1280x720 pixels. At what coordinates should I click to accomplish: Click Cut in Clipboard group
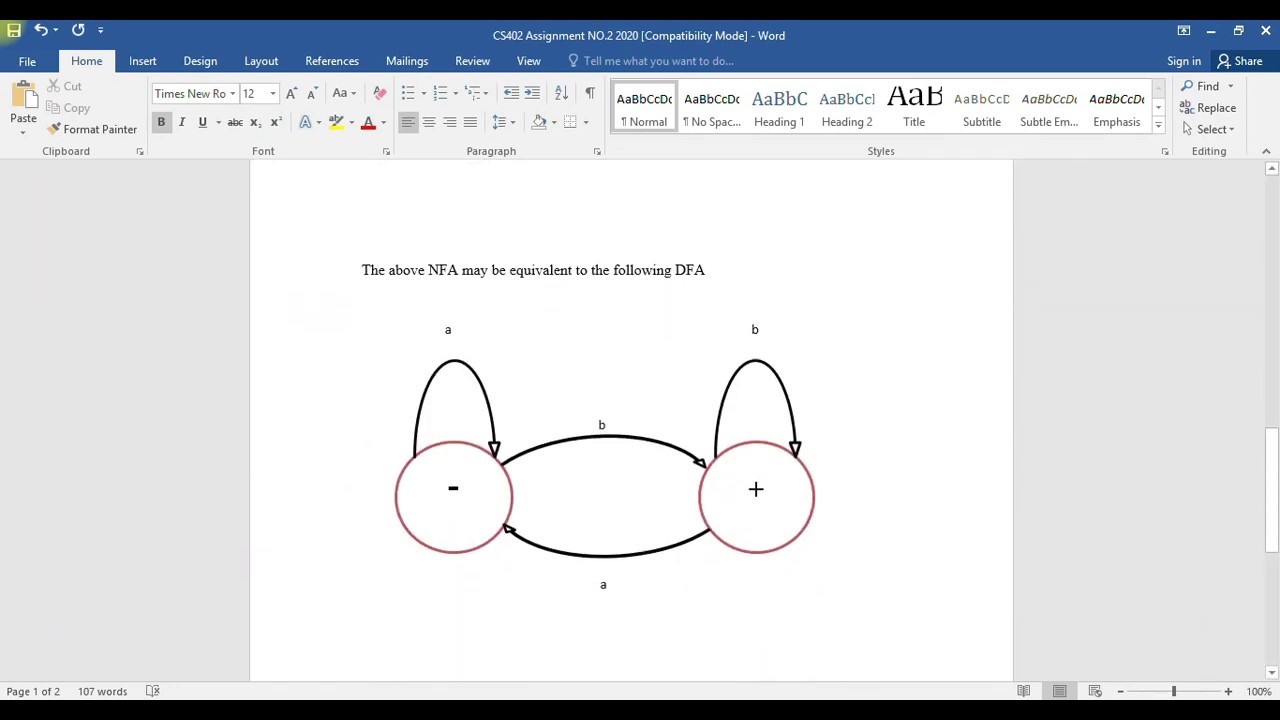click(64, 87)
